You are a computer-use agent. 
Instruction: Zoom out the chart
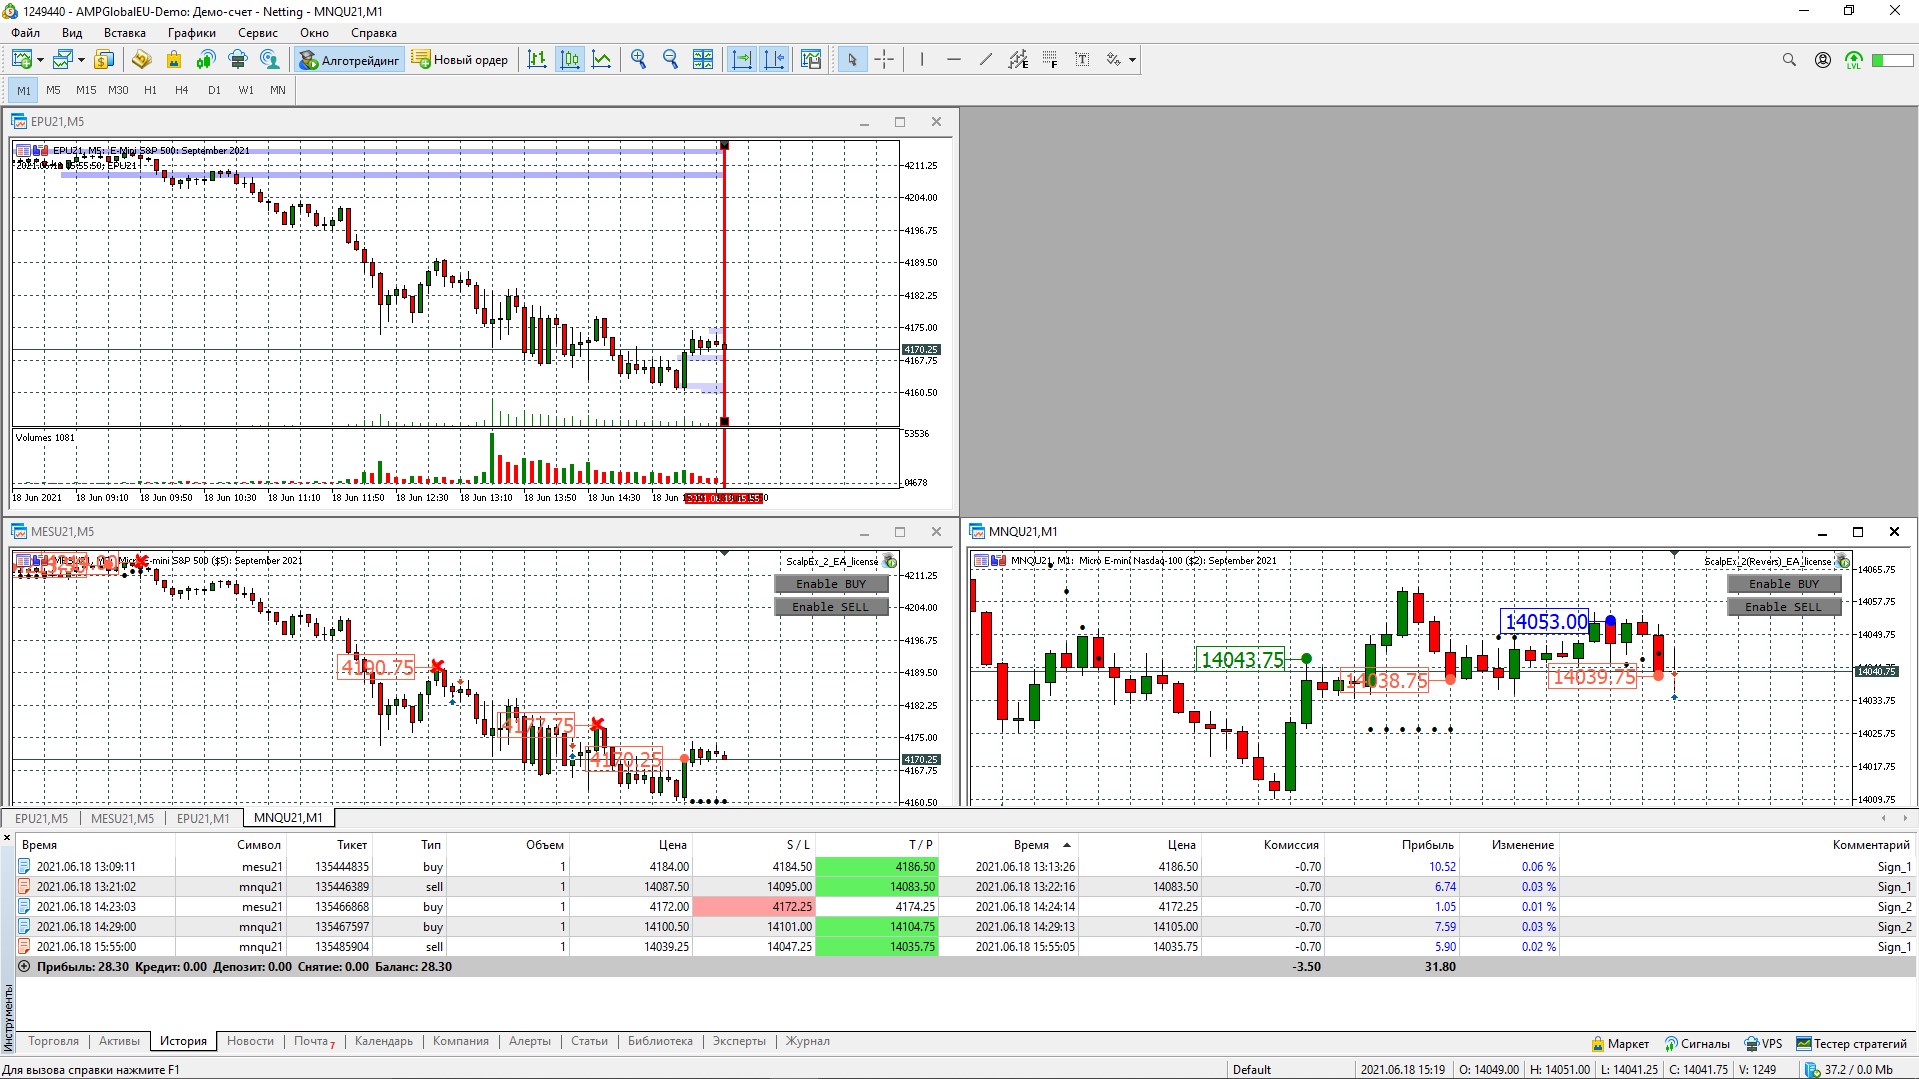[671, 60]
